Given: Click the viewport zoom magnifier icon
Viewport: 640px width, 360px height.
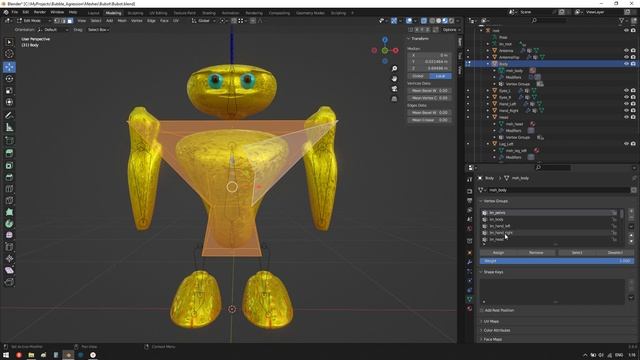Looking at the screenshot, I should click(x=394, y=68).
